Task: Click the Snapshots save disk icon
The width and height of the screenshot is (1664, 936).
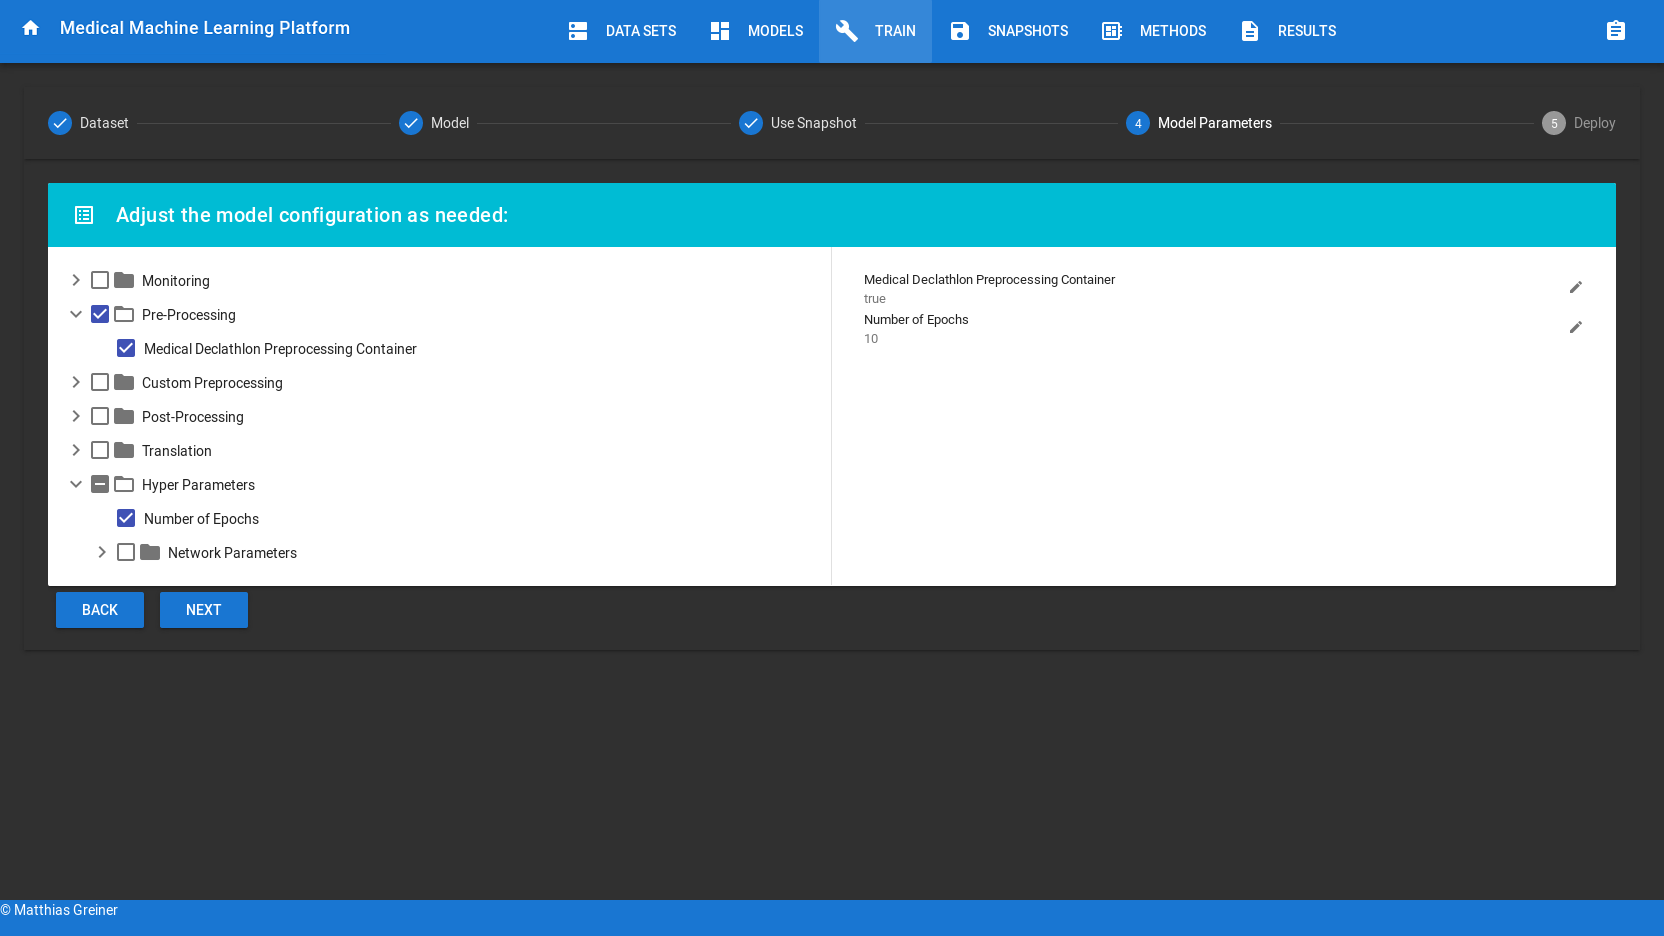Action: (960, 31)
